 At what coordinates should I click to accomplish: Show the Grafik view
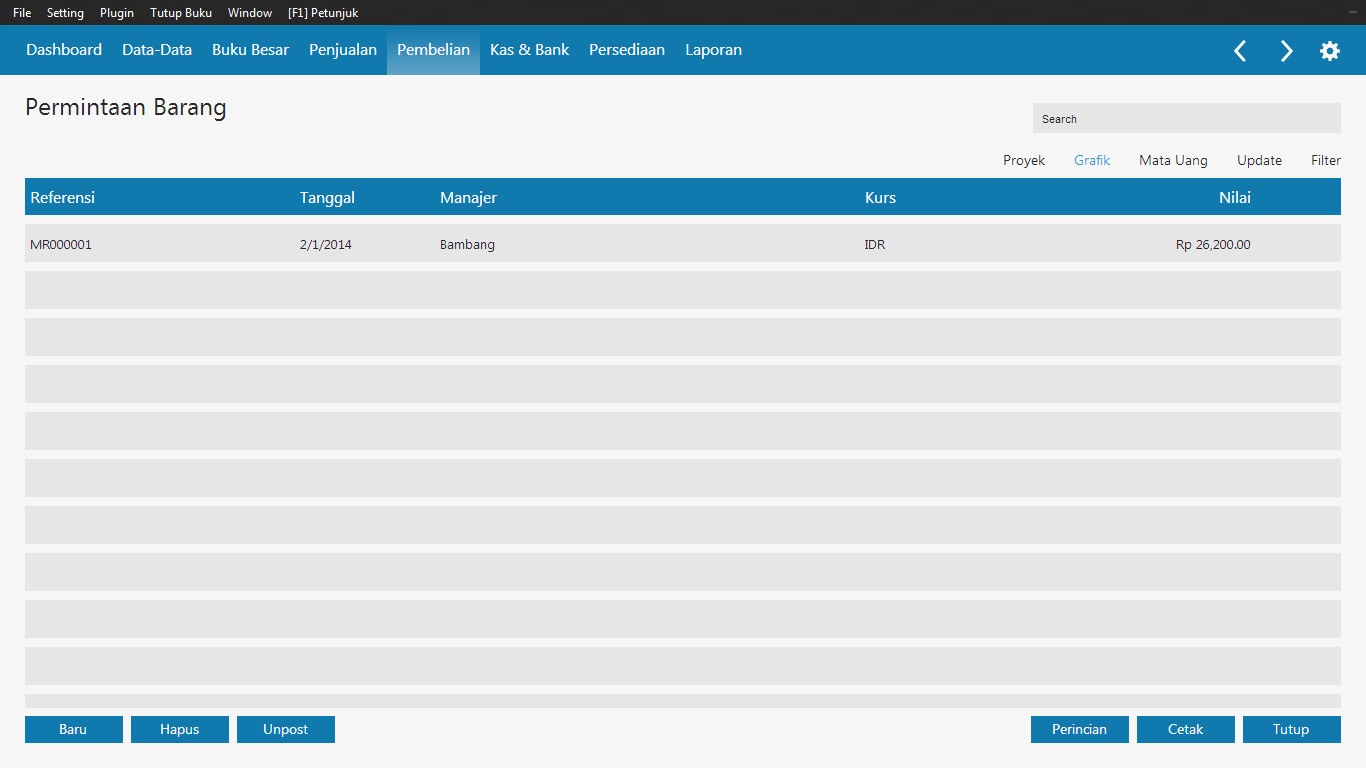pos(1092,160)
